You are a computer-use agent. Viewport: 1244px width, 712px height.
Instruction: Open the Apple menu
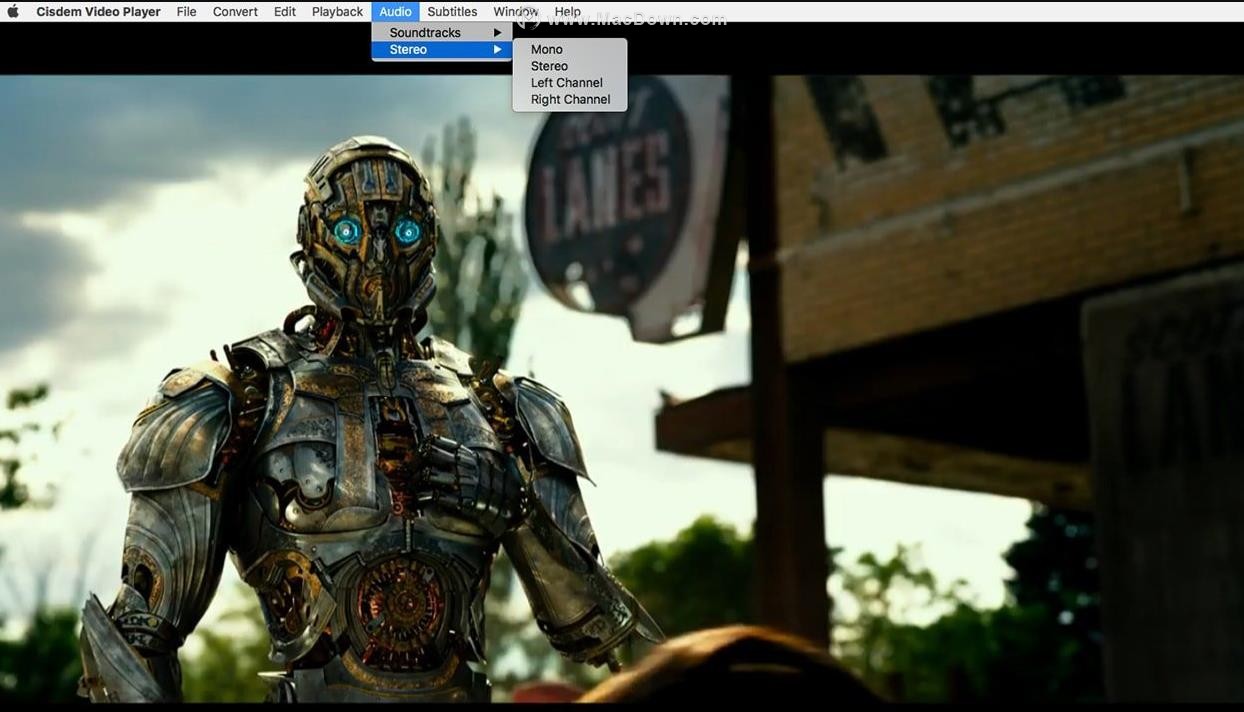(x=14, y=12)
